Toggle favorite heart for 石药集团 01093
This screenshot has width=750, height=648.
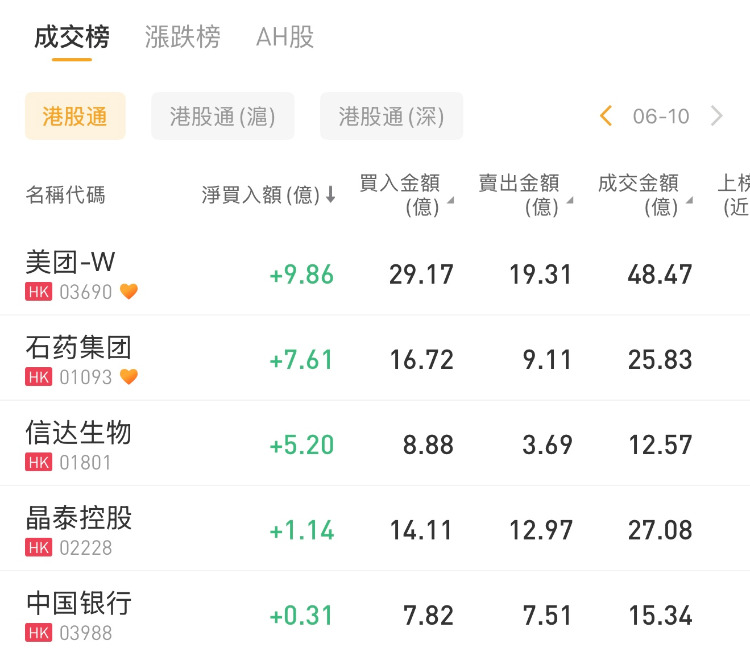(129, 377)
